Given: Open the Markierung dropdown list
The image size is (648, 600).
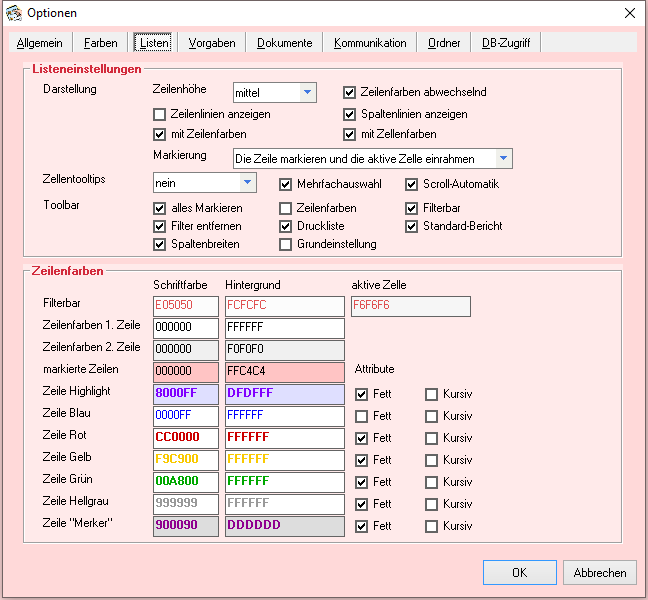Looking at the screenshot, I should click(504, 159).
